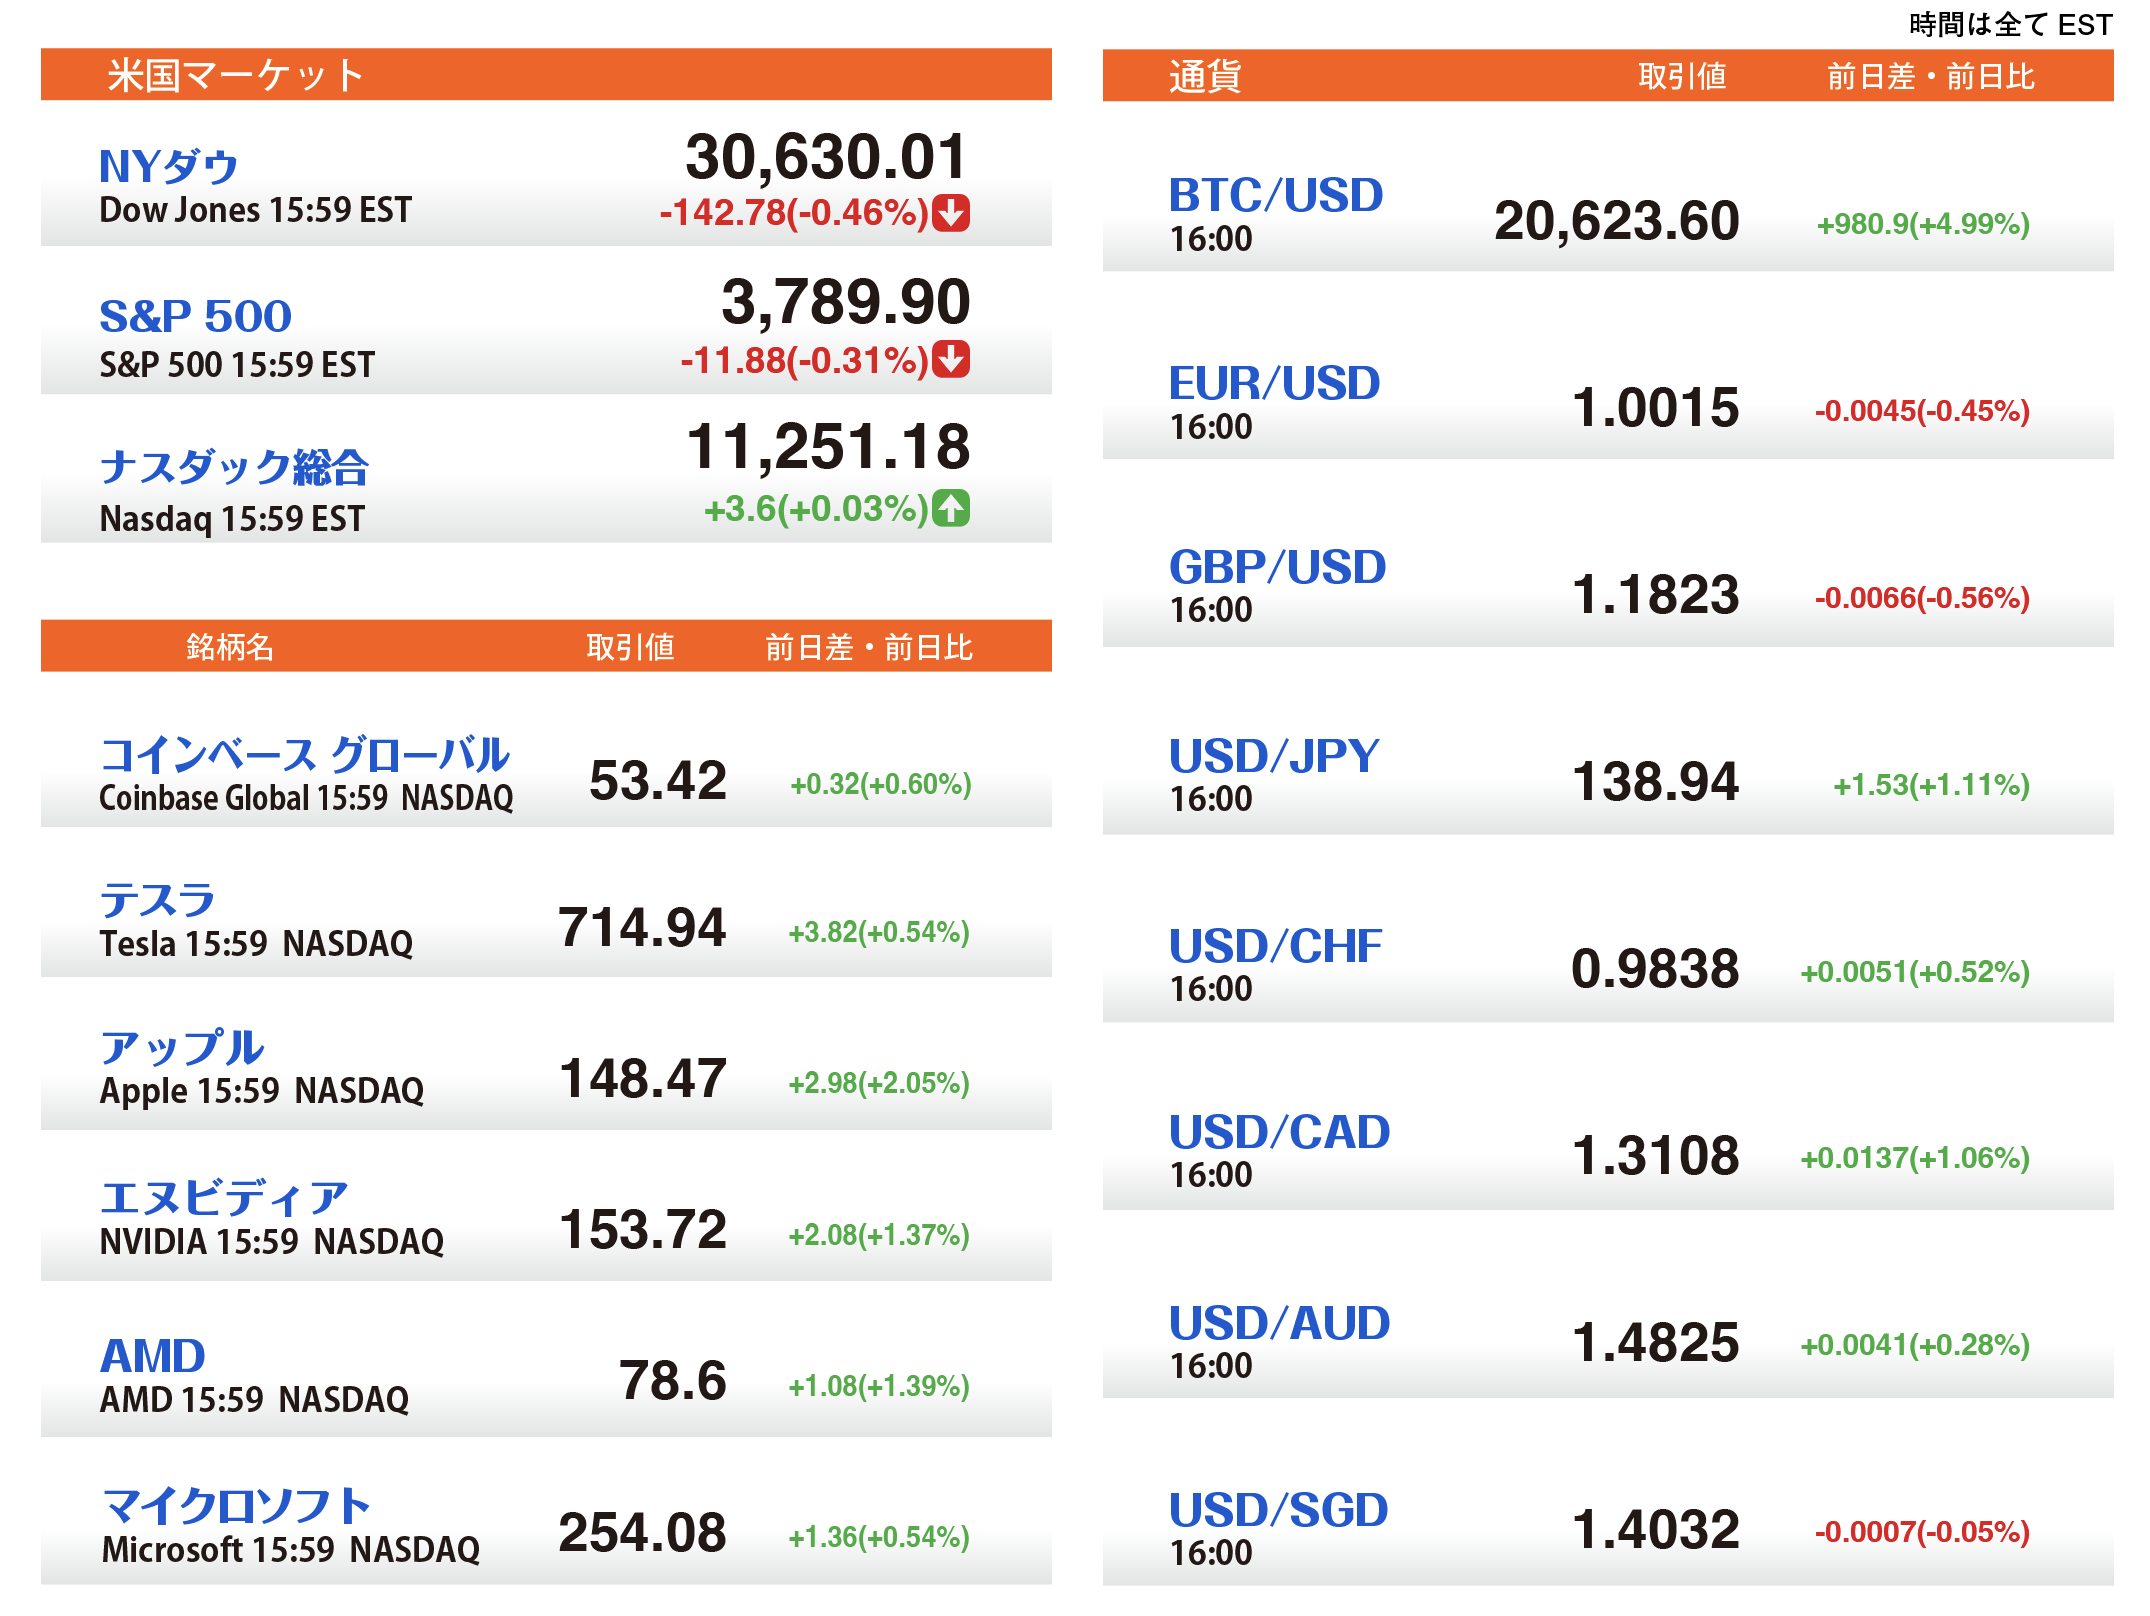
Task: Open the マイクロソフト stock entry
Action: [x=236, y=1506]
